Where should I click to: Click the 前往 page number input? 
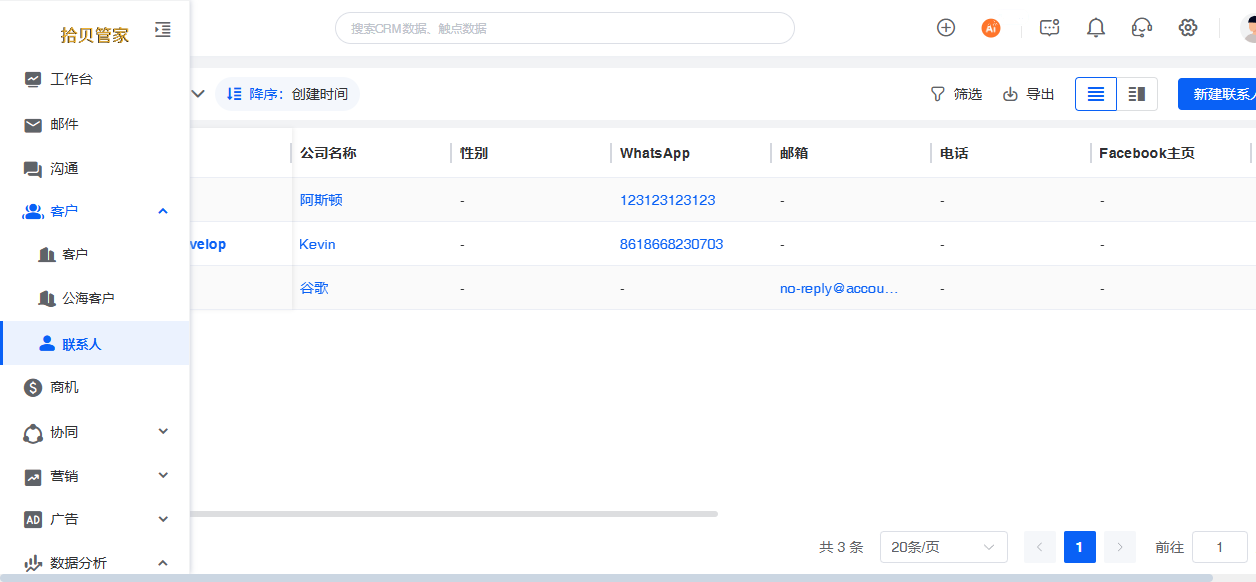coord(1220,547)
